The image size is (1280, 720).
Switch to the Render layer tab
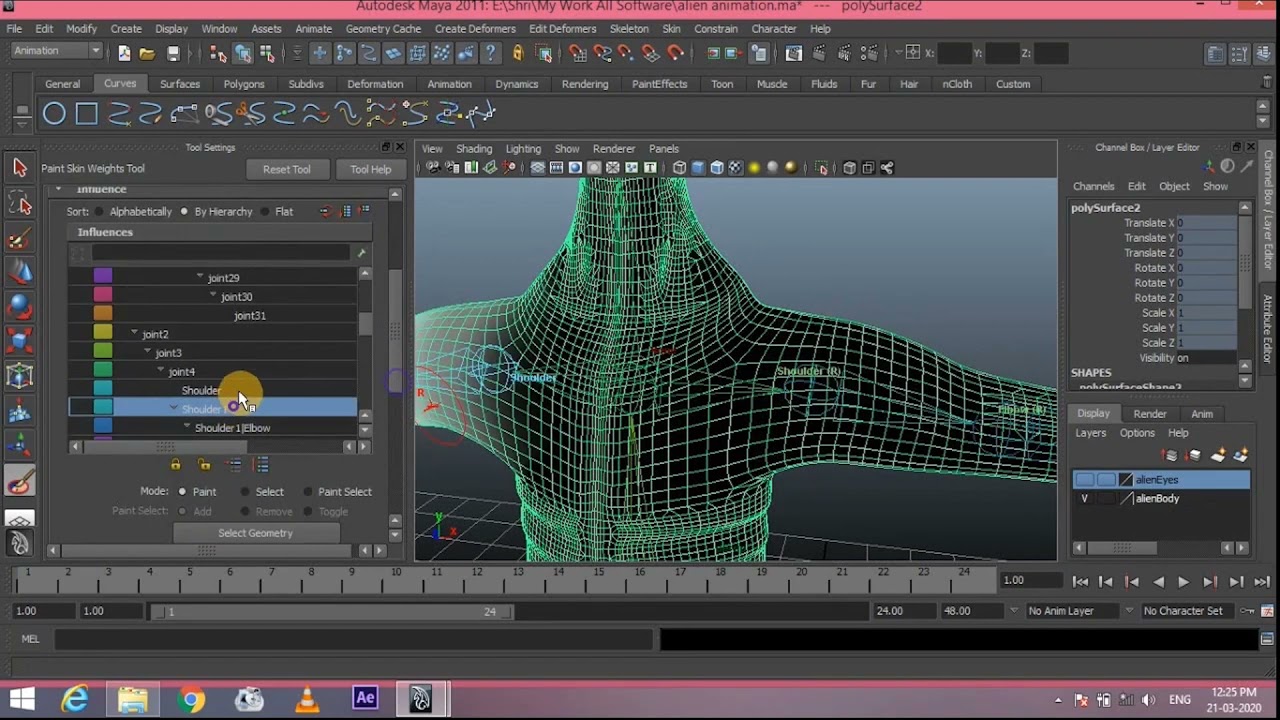pos(1150,414)
